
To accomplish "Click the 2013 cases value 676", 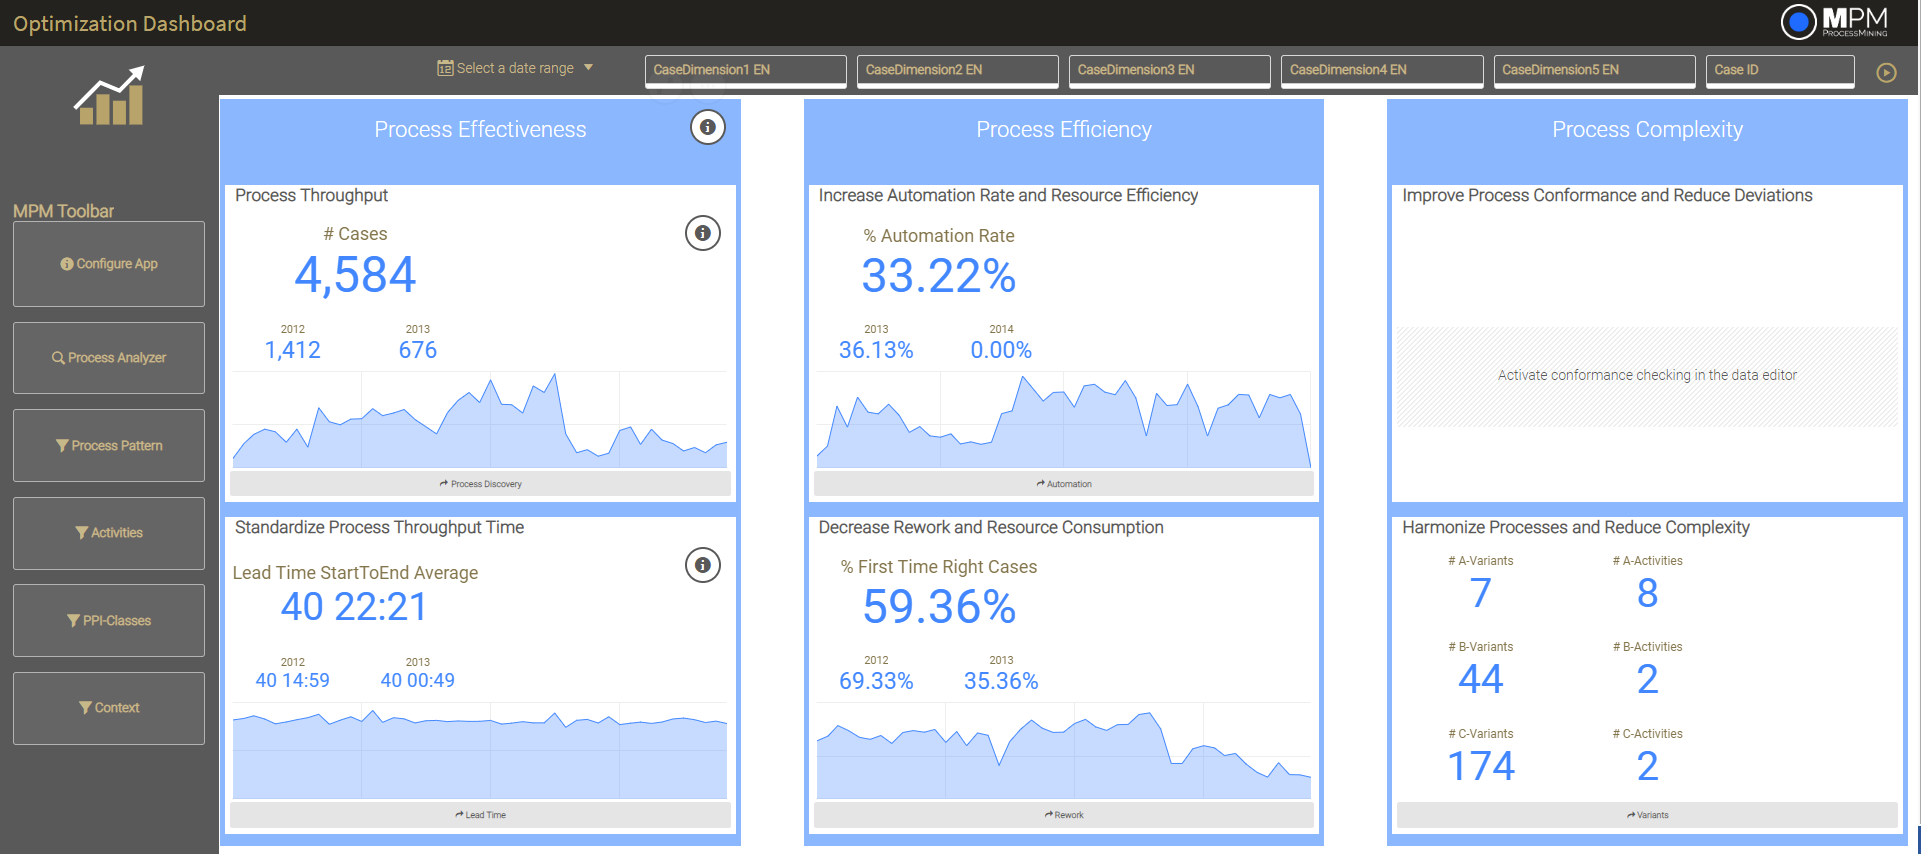I will click(x=418, y=350).
